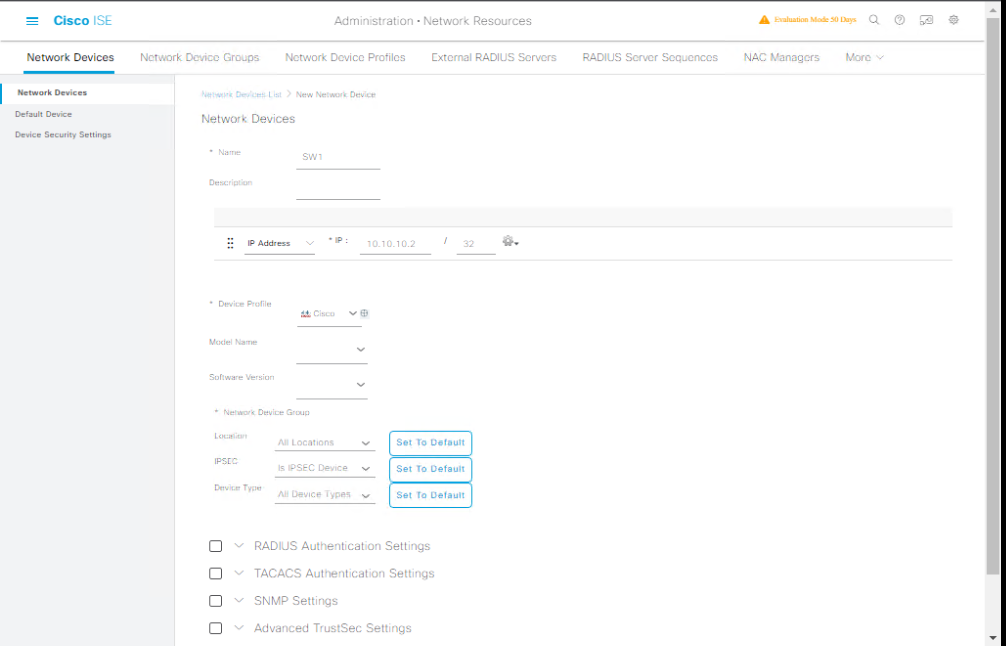Screen dimensions: 1006x646
Task: Click the scroll-down arrow on the scrollbar
Action: click(994, 638)
